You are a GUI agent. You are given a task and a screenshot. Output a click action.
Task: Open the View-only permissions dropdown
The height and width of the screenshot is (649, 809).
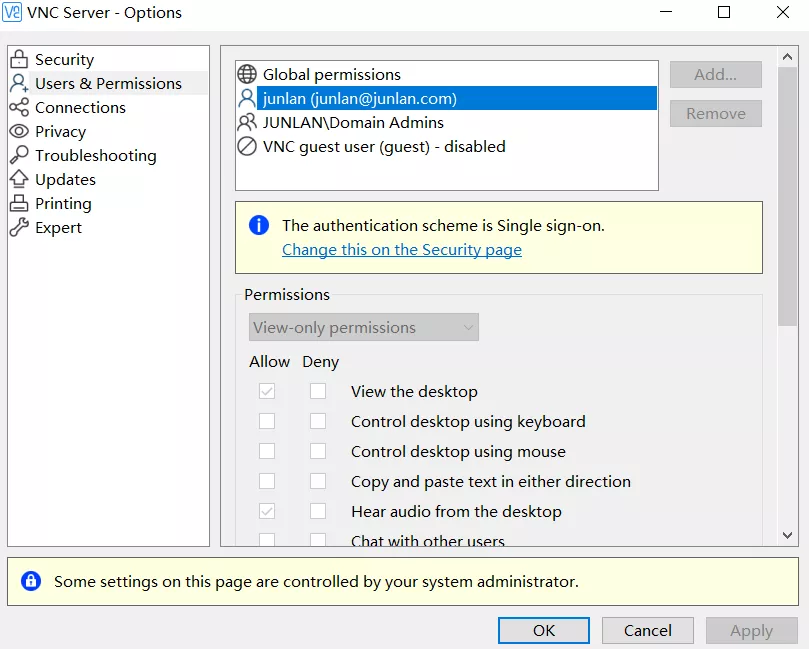pos(363,328)
